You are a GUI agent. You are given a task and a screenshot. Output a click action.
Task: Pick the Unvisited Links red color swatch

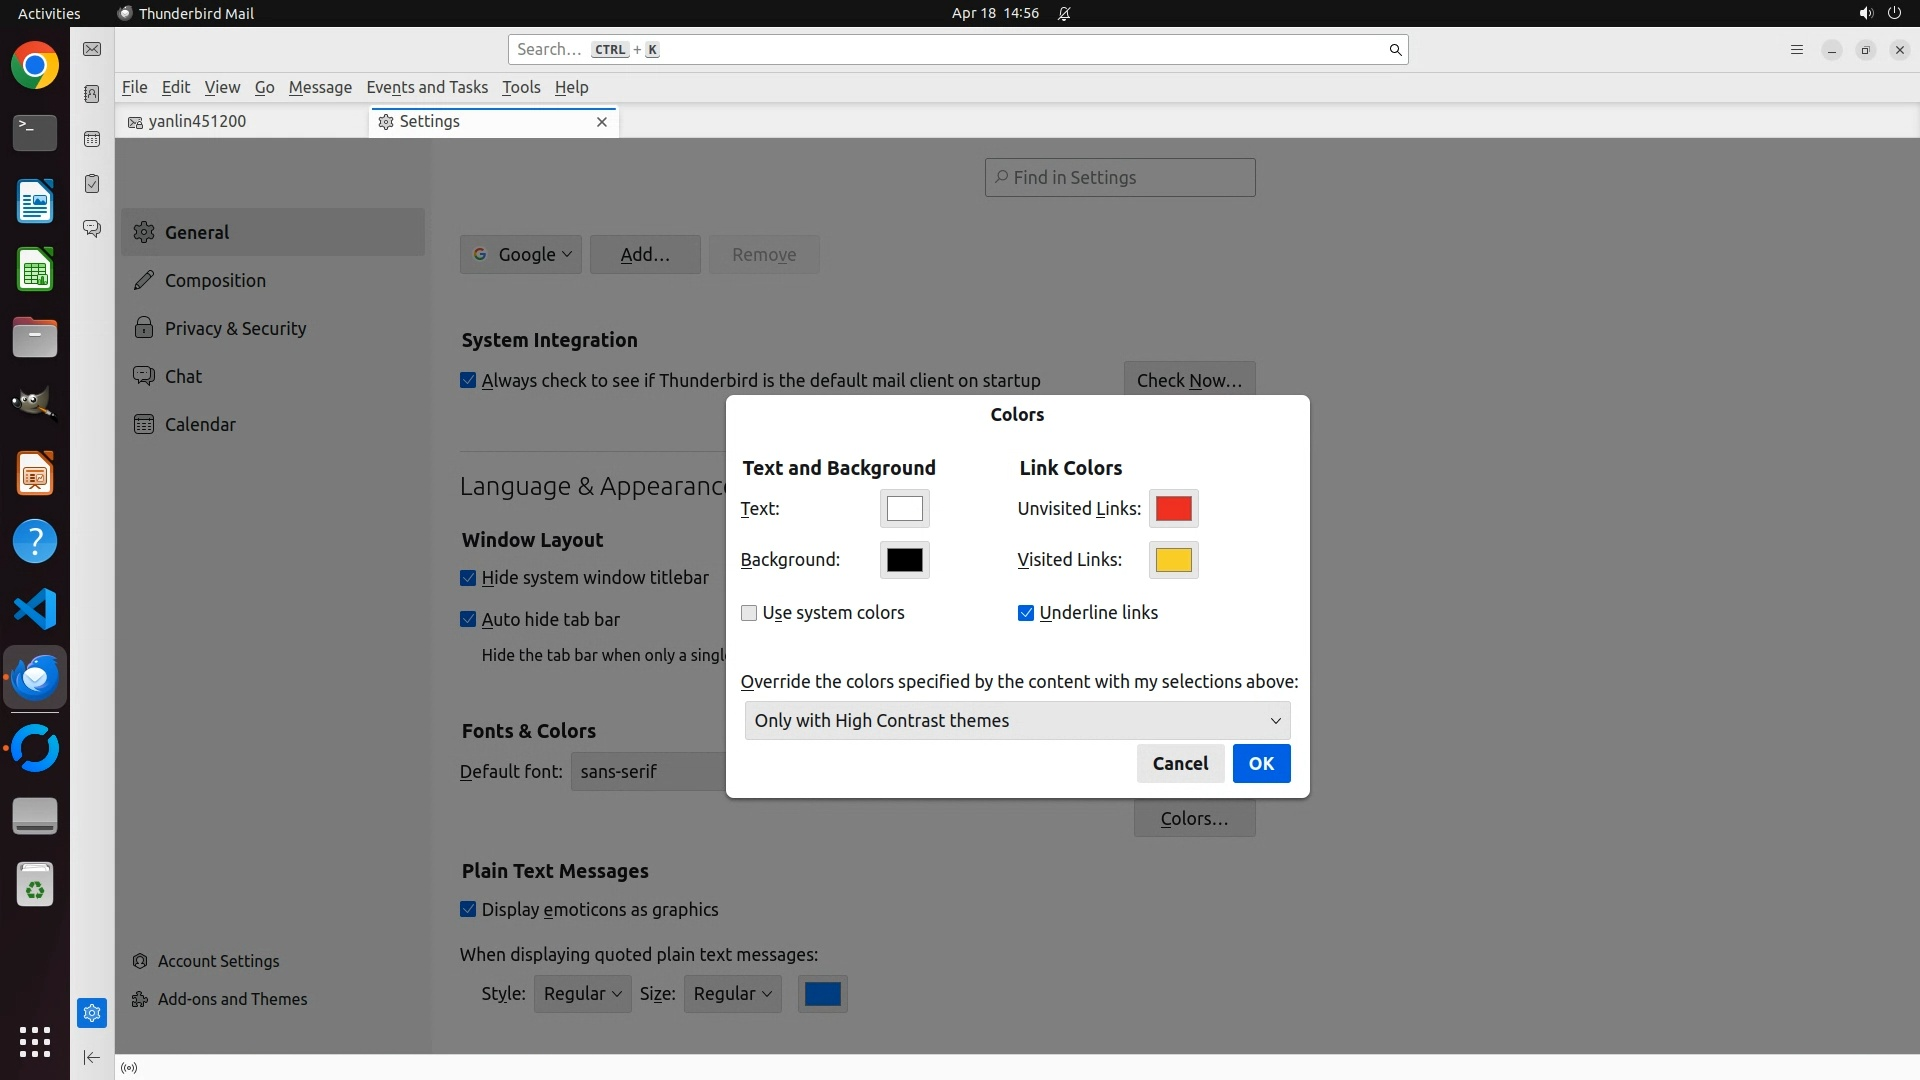click(1173, 509)
